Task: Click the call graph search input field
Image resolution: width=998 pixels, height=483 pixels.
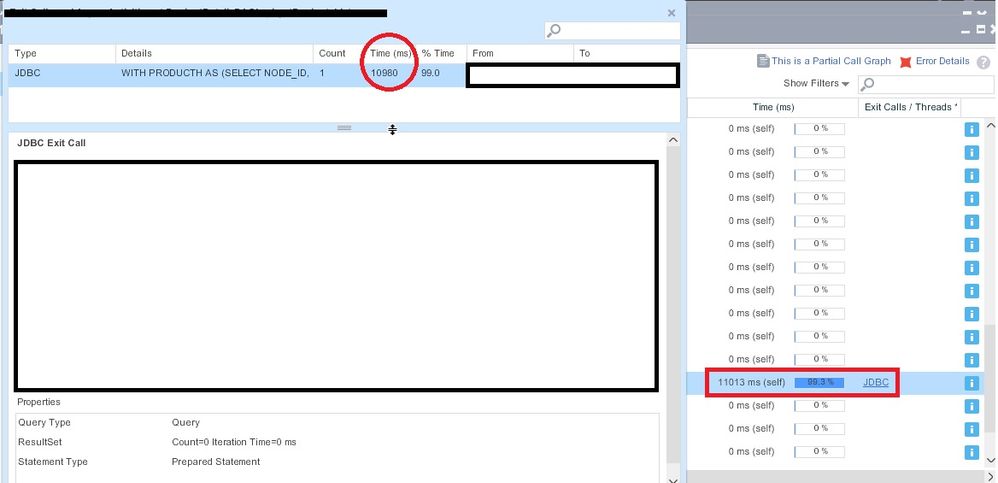Action: 925,84
